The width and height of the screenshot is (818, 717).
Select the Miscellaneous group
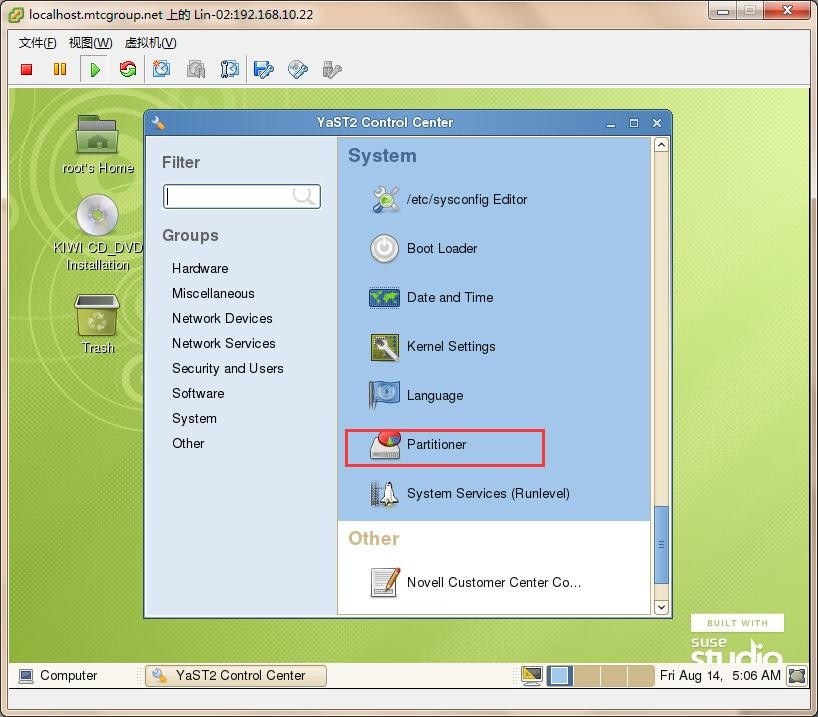(x=213, y=294)
